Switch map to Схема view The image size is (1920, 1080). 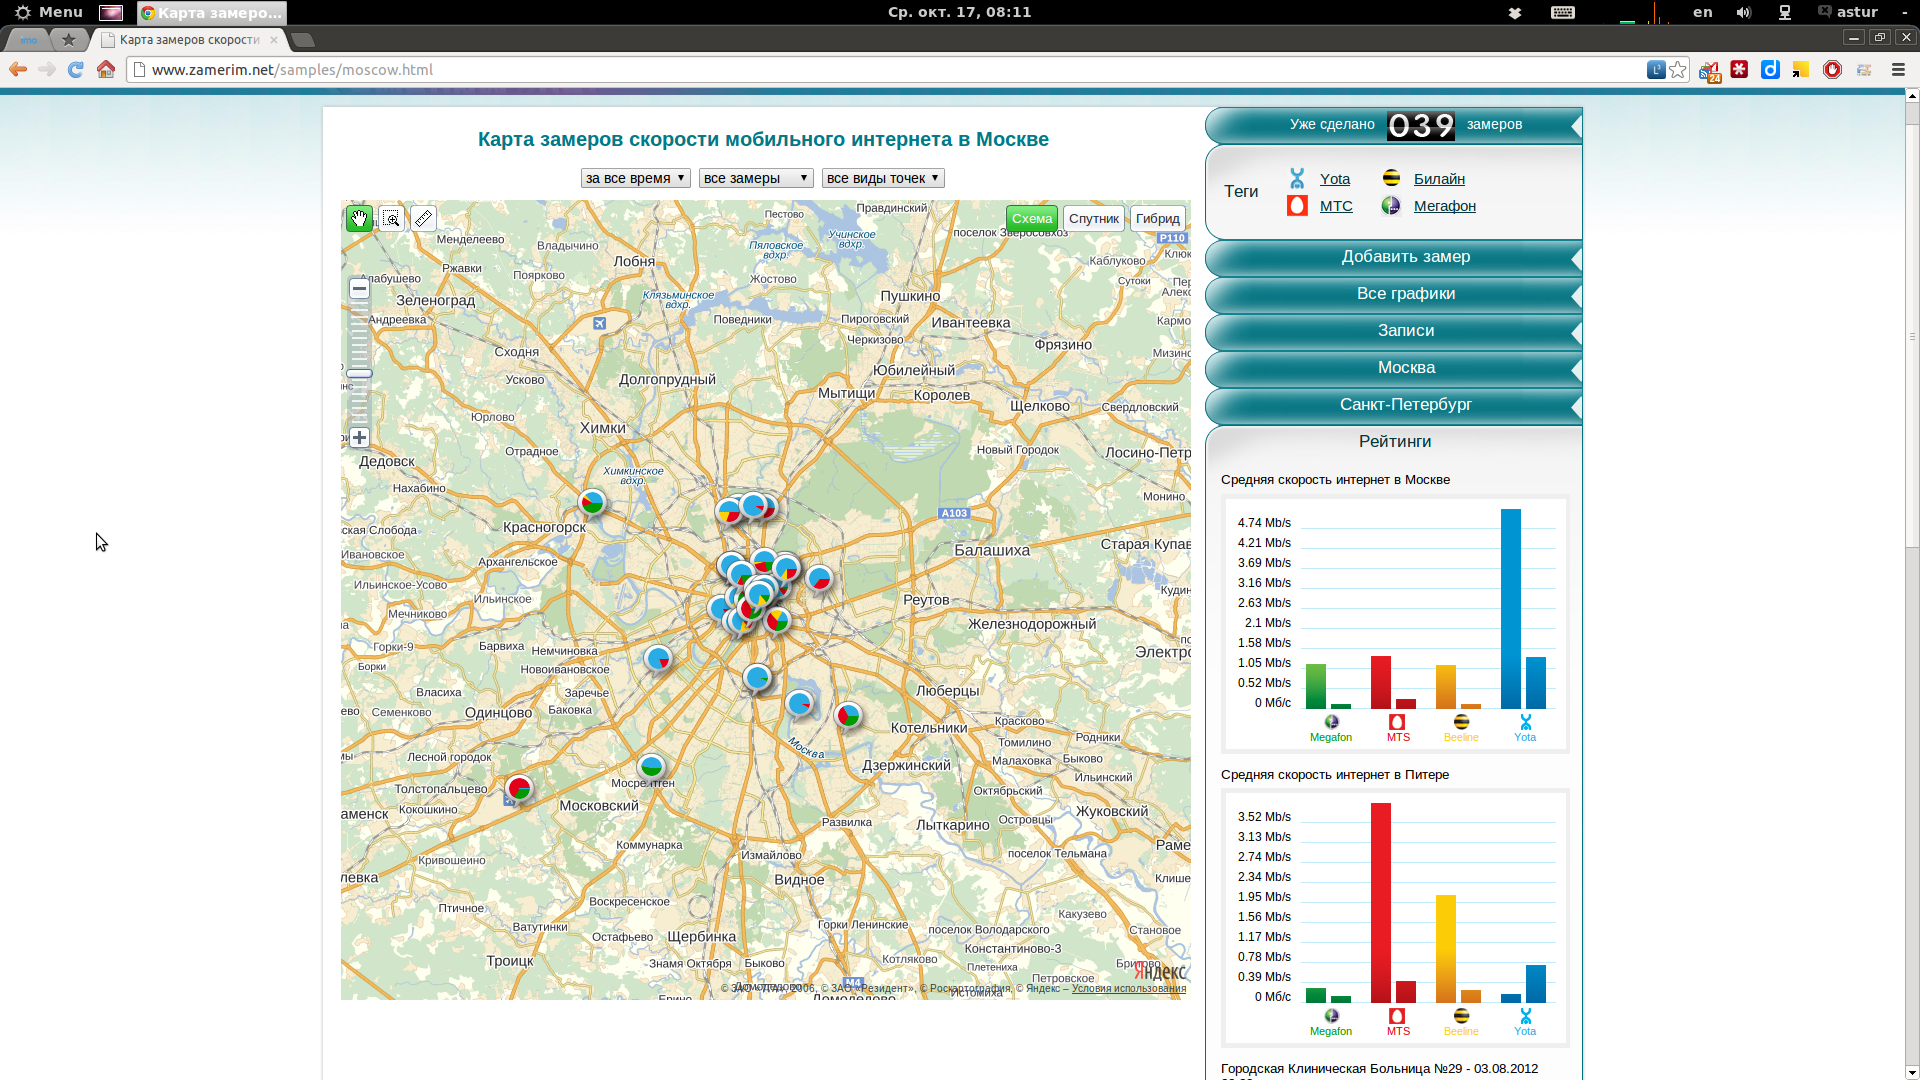(1031, 218)
